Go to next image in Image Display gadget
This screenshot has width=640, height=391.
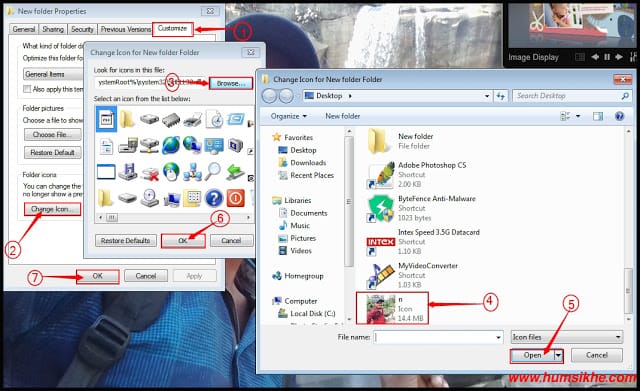pyautogui.click(x=619, y=57)
